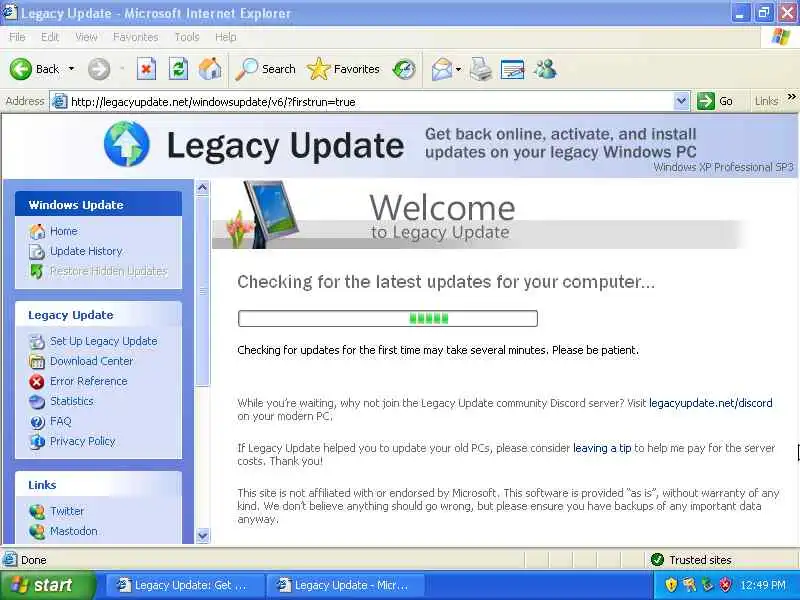Open the FAQ link
The height and width of the screenshot is (600, 800).
point(60,421)
